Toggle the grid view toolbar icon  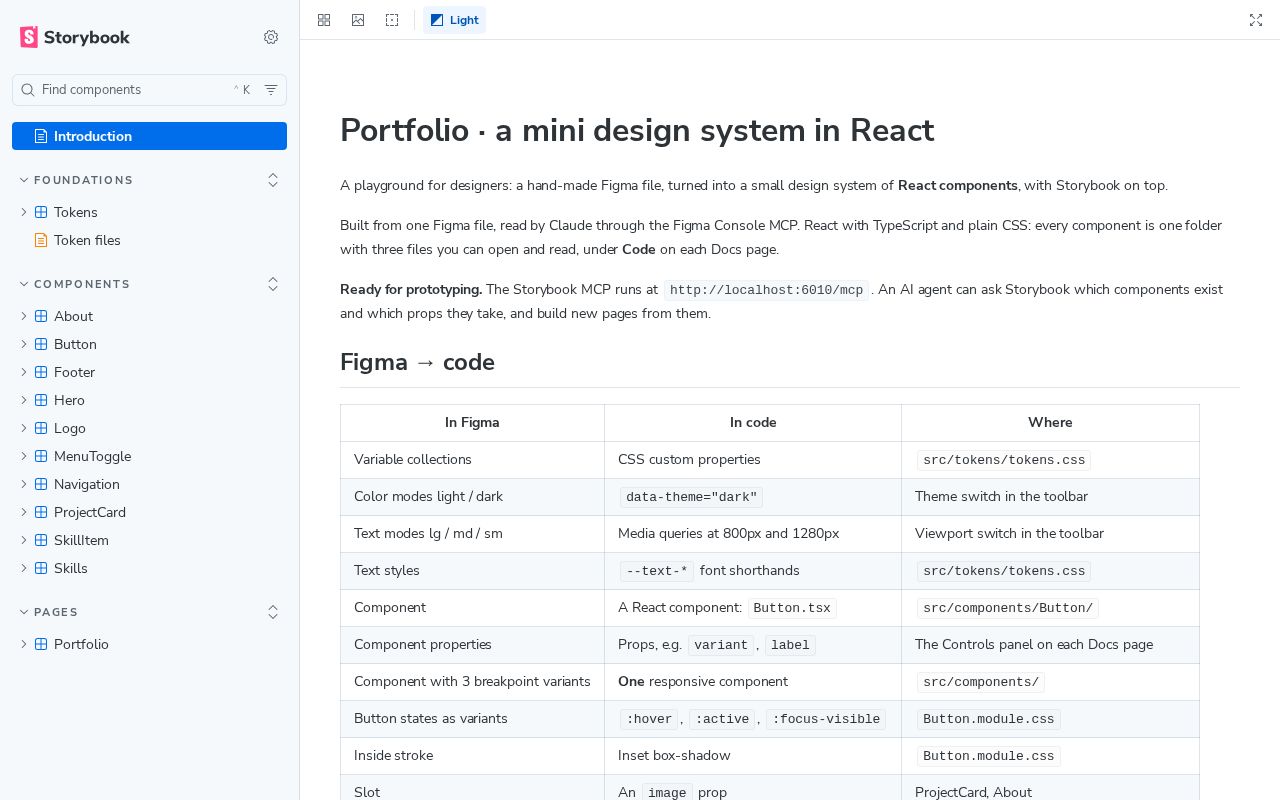[x=324, y=20]
